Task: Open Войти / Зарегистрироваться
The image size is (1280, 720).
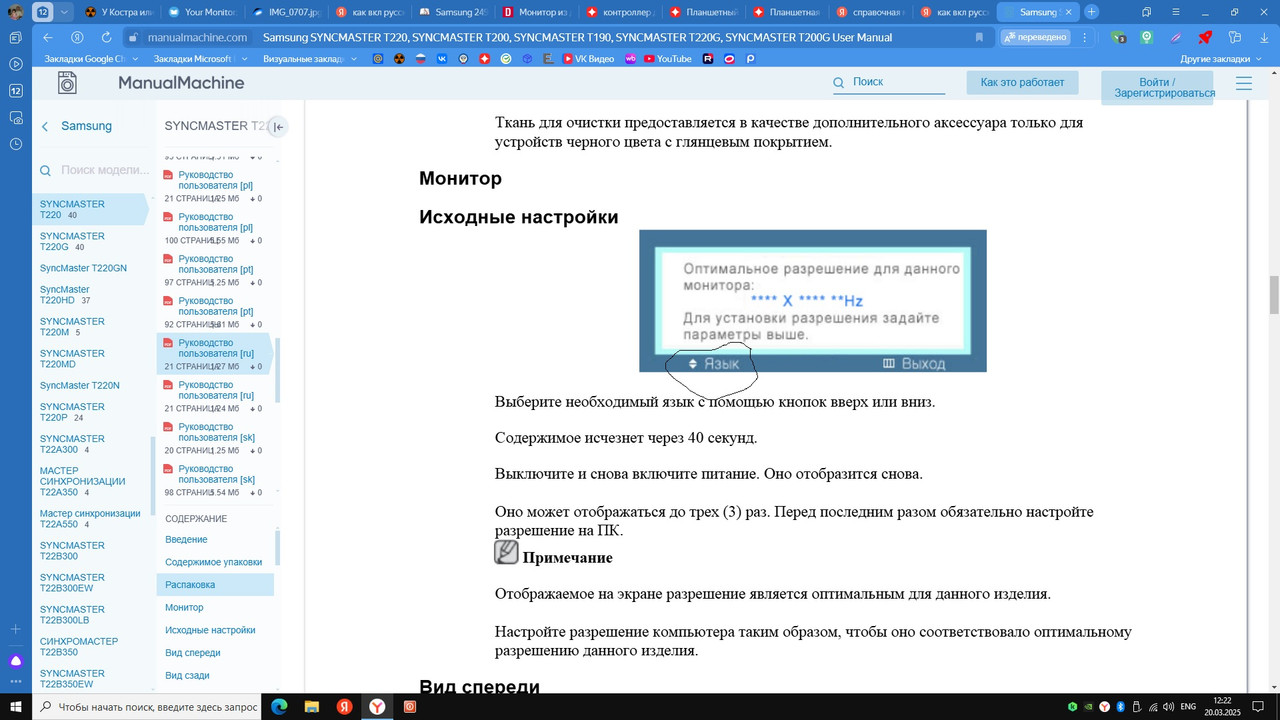Action: 1157,88
